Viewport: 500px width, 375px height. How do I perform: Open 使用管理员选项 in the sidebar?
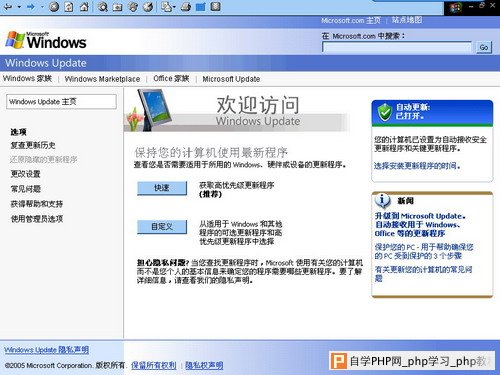(x=37, y=219)
